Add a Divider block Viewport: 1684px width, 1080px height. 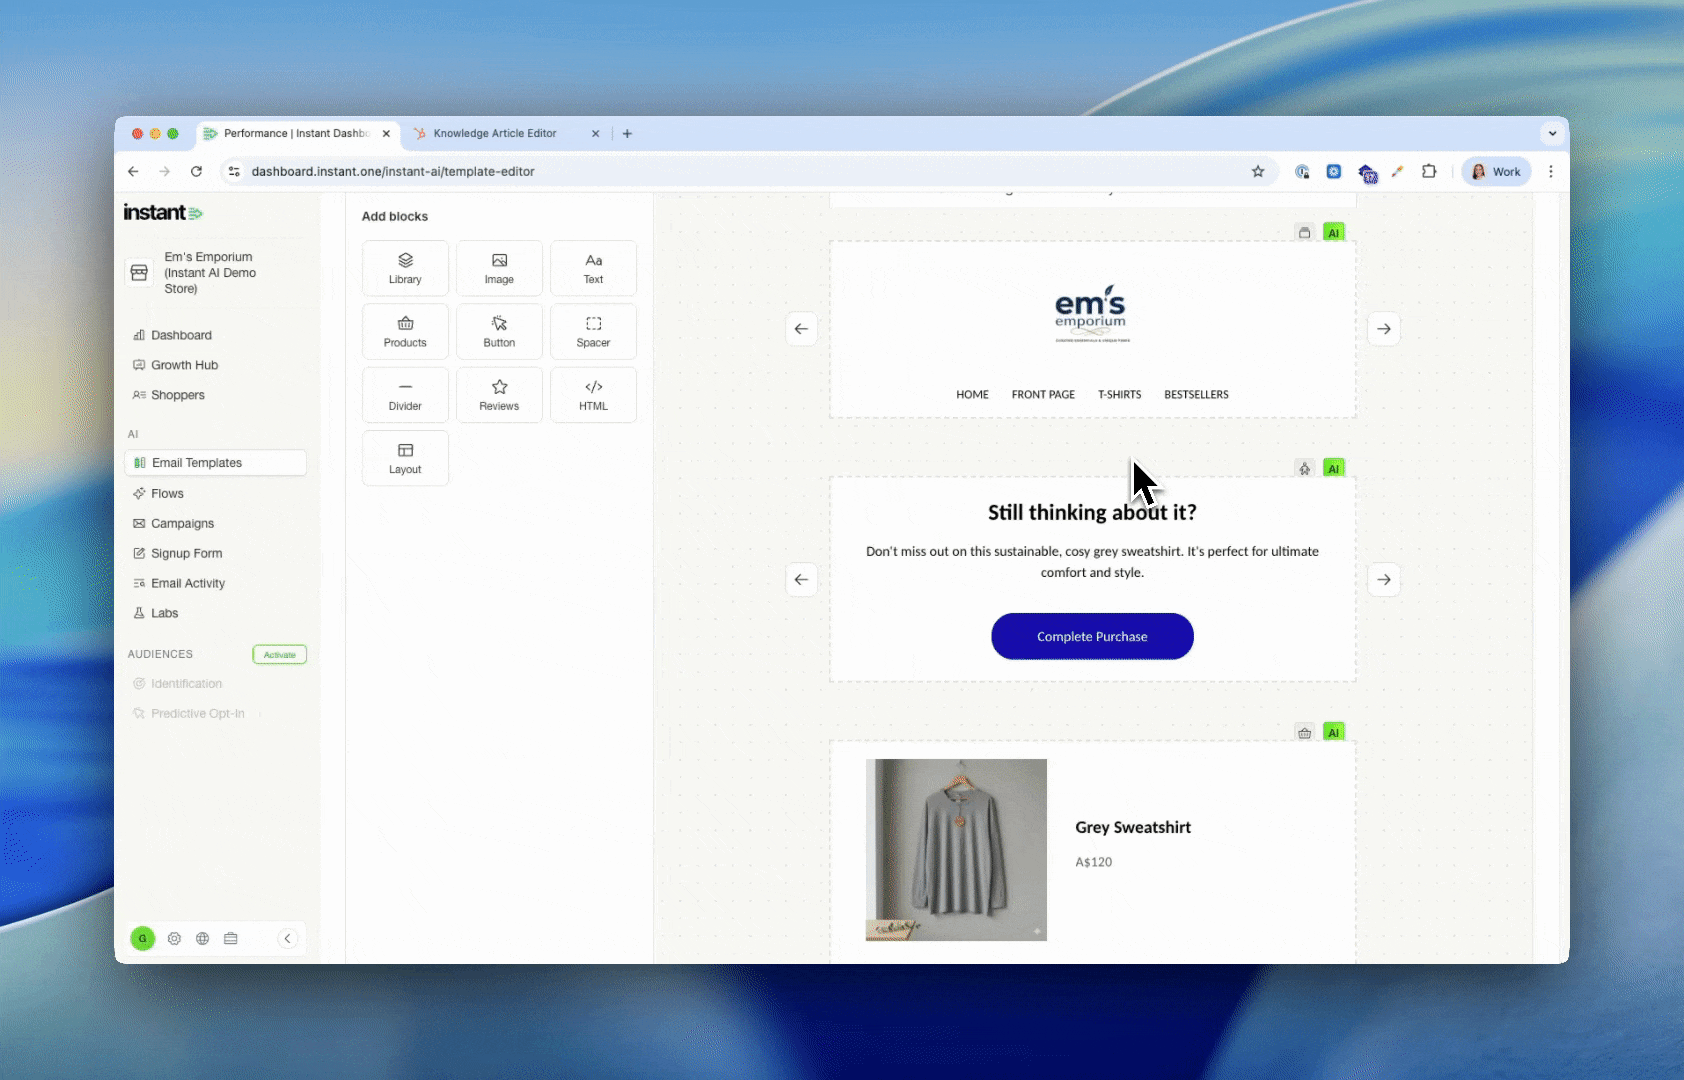405,394
